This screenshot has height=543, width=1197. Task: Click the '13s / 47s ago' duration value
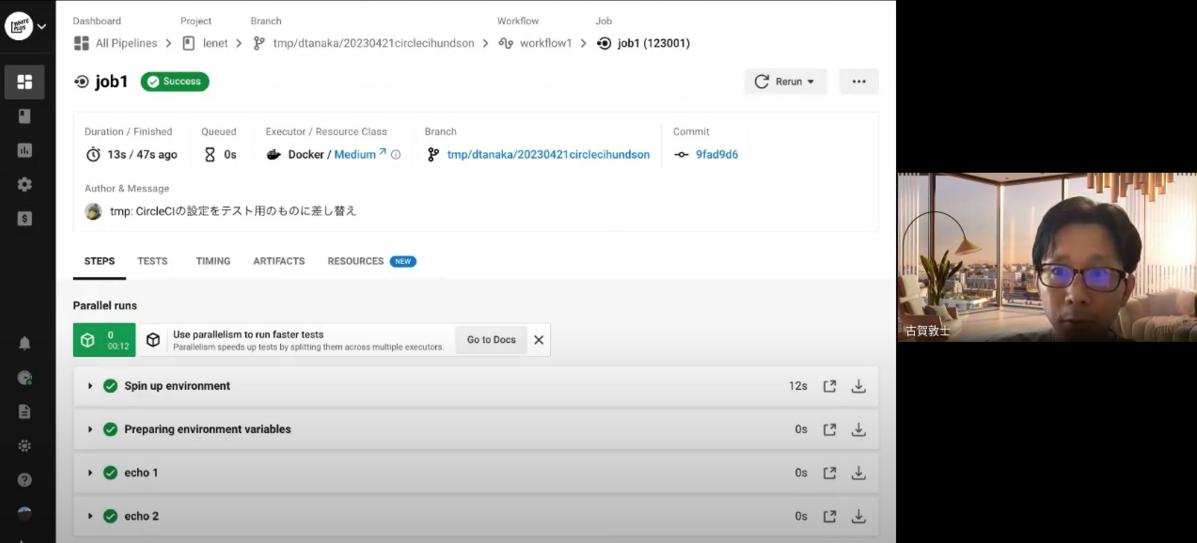[142, 154]
